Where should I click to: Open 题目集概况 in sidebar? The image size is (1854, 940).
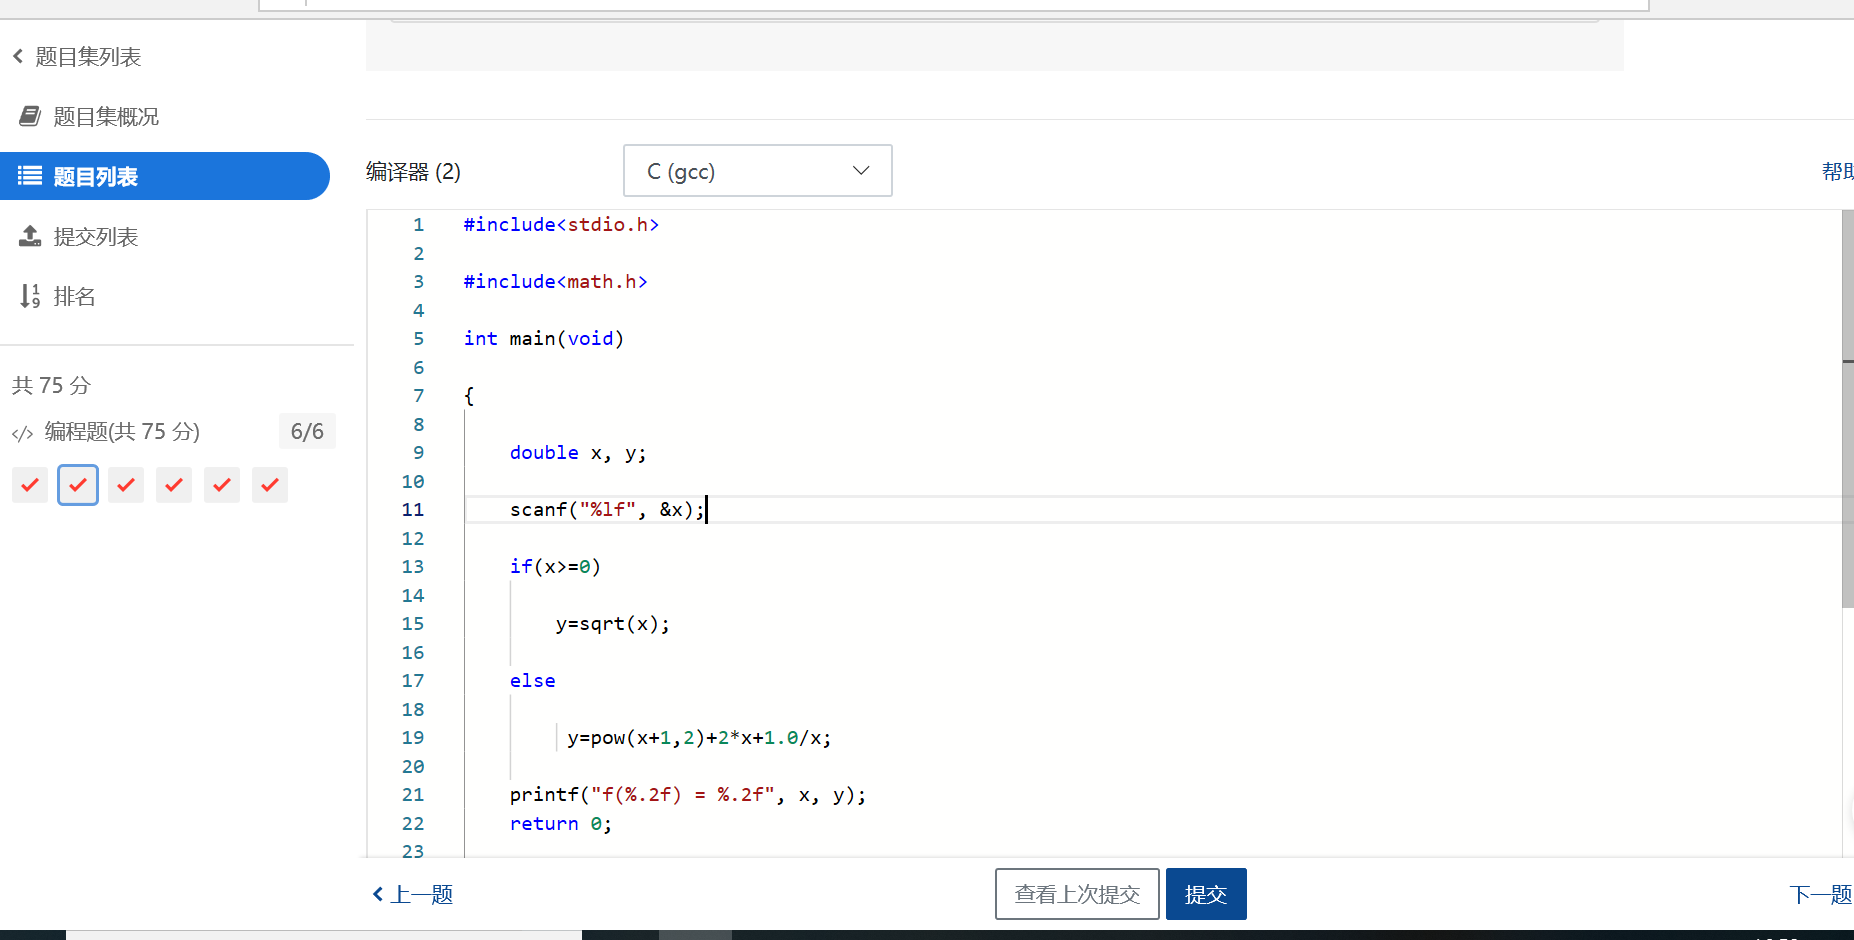click(106, 117)
